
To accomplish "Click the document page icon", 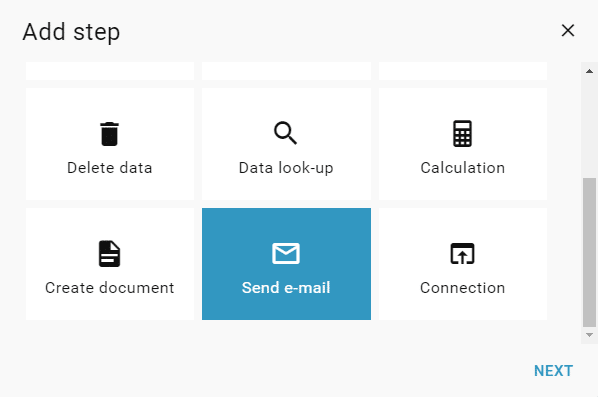I will [x=109, y=254].
